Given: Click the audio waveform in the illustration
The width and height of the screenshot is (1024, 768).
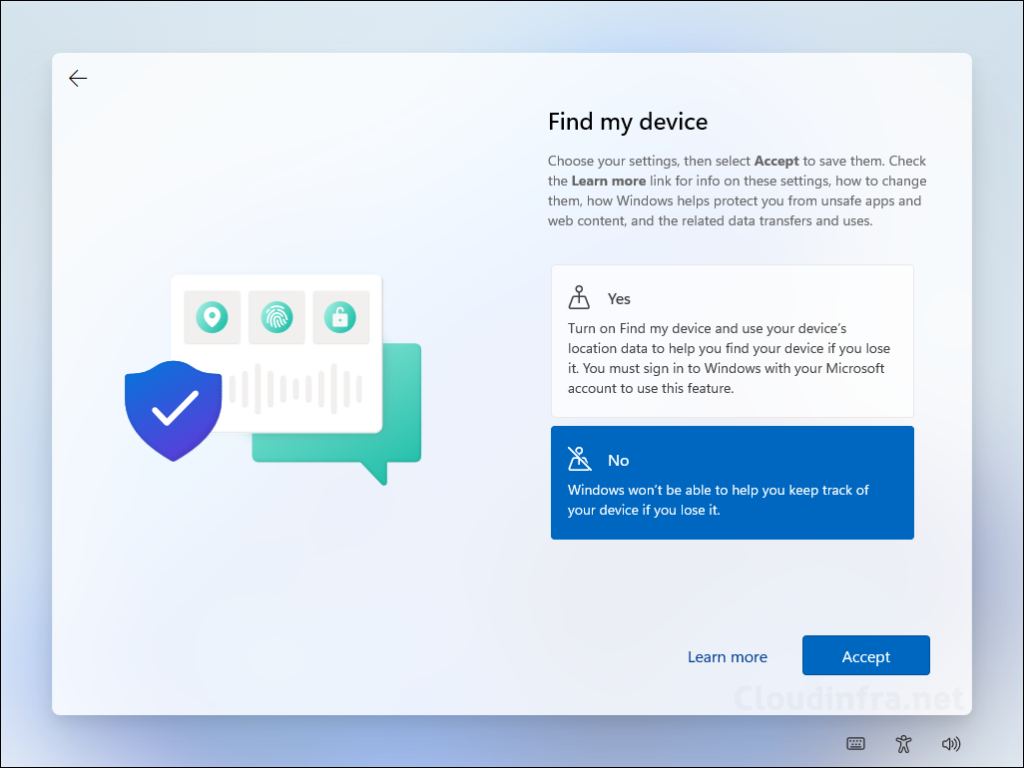Looking at the screenshot, I should [295, 388].
